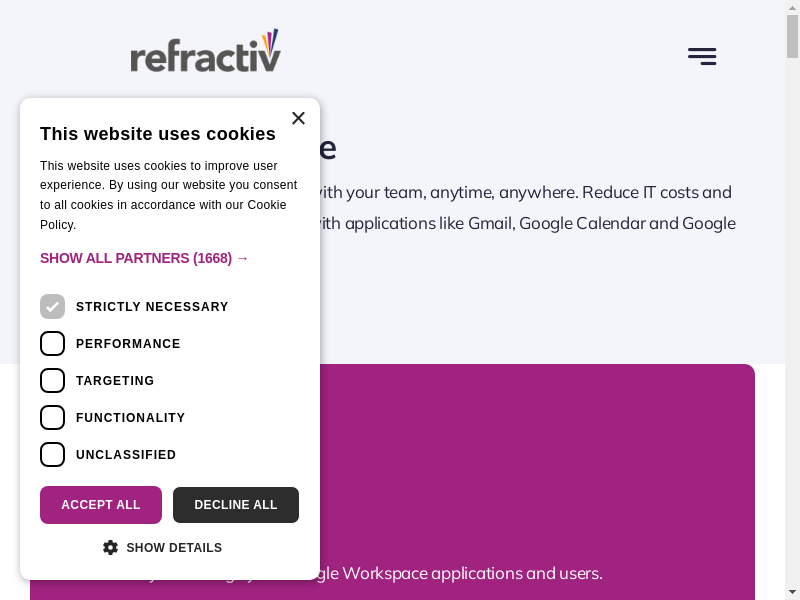Expand Show Details for cookies
The width and height of the screenshot is (800, 600).
coord(174,548)
